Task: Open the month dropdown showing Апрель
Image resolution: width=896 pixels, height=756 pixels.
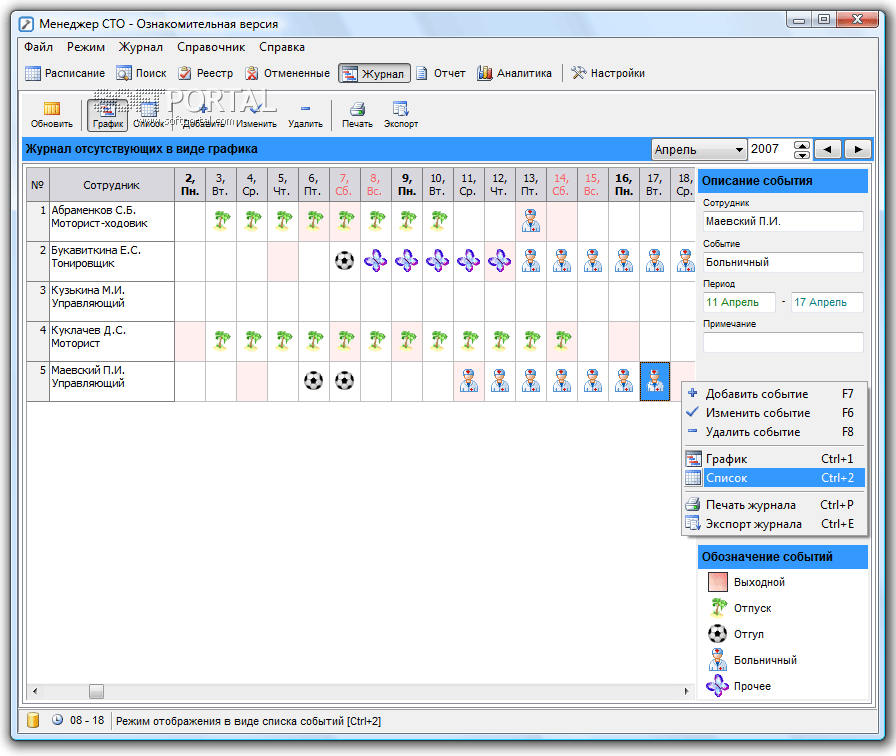Action: [x=699, y=149]
